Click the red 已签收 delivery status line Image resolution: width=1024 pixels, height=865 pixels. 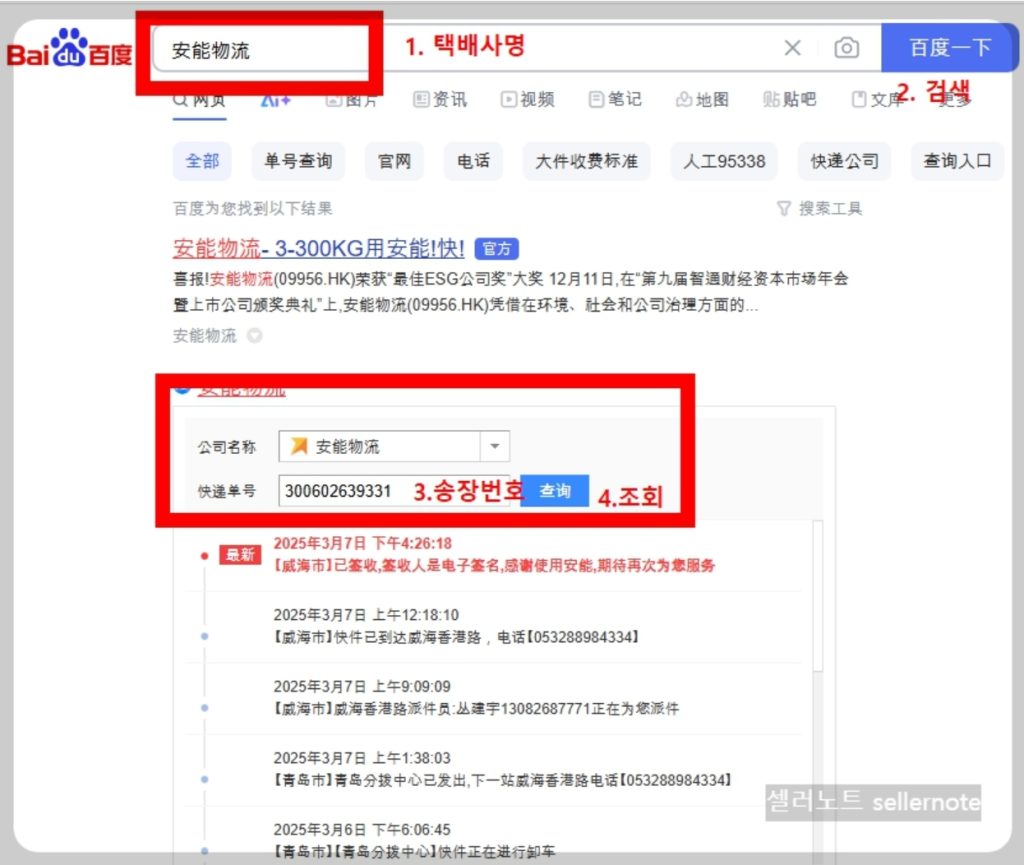coord(494,565)
